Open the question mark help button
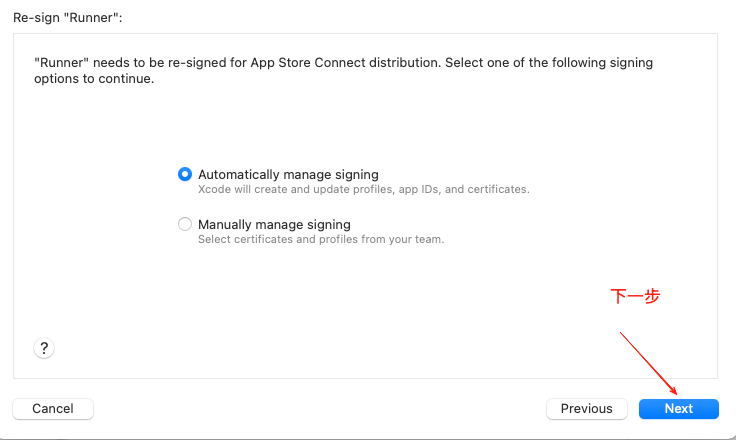 tap(44, 348)
